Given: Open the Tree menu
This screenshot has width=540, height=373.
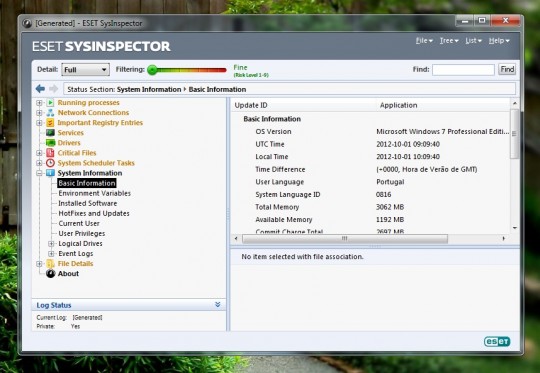Looking at the screenshot, I should click(449, 41).
